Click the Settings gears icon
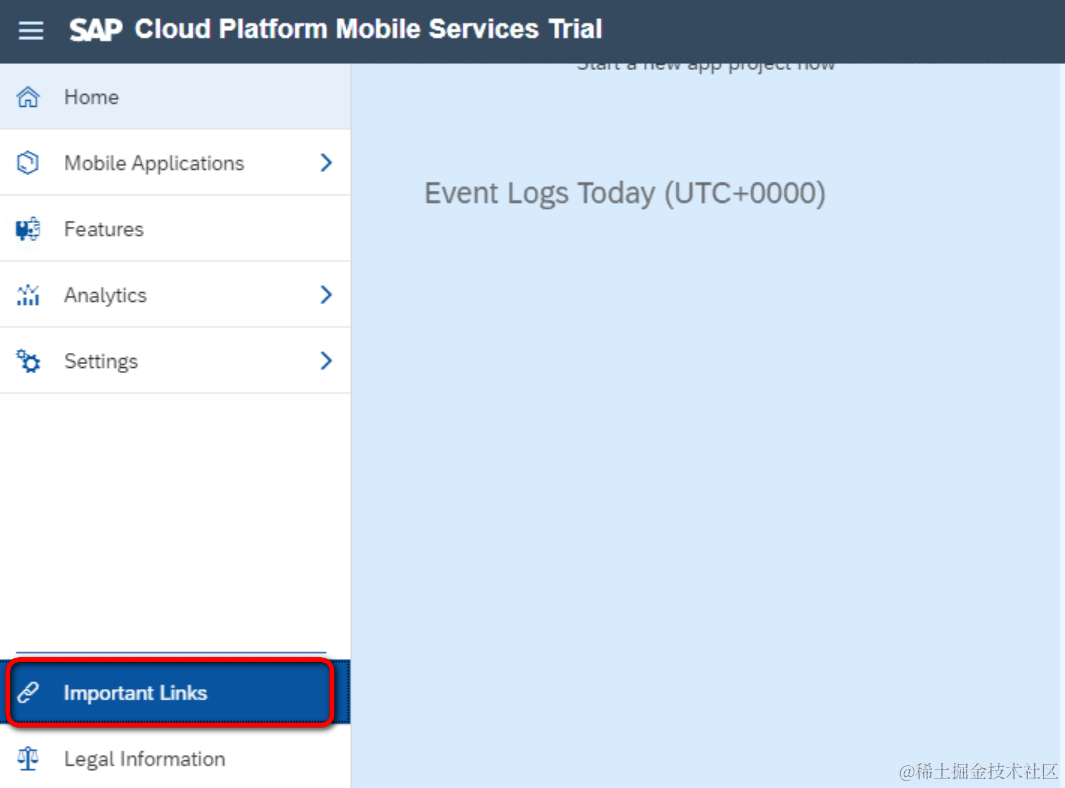Screen dimensions: 1065x788 (28, 361)
